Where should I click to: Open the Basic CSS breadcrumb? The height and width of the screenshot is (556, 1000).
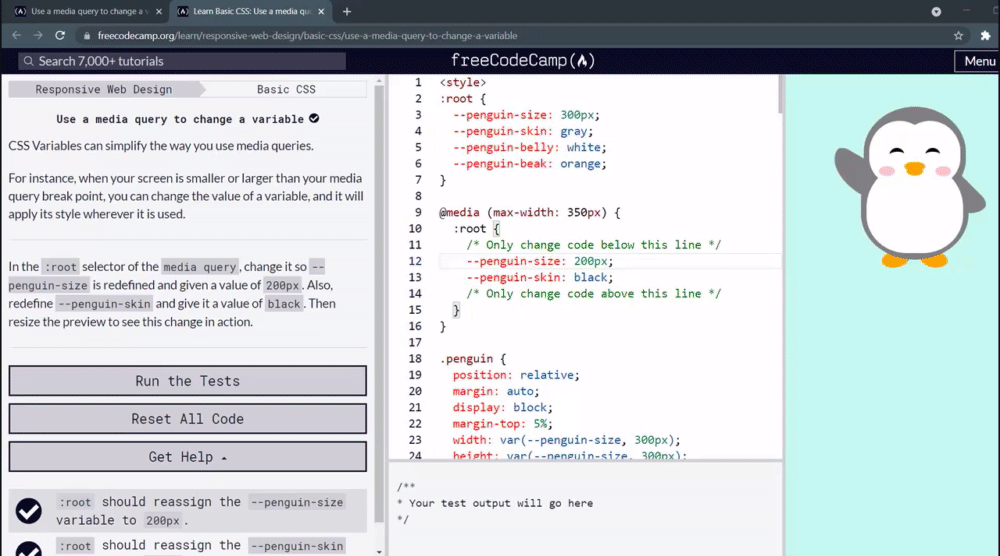tap(286, 89)
